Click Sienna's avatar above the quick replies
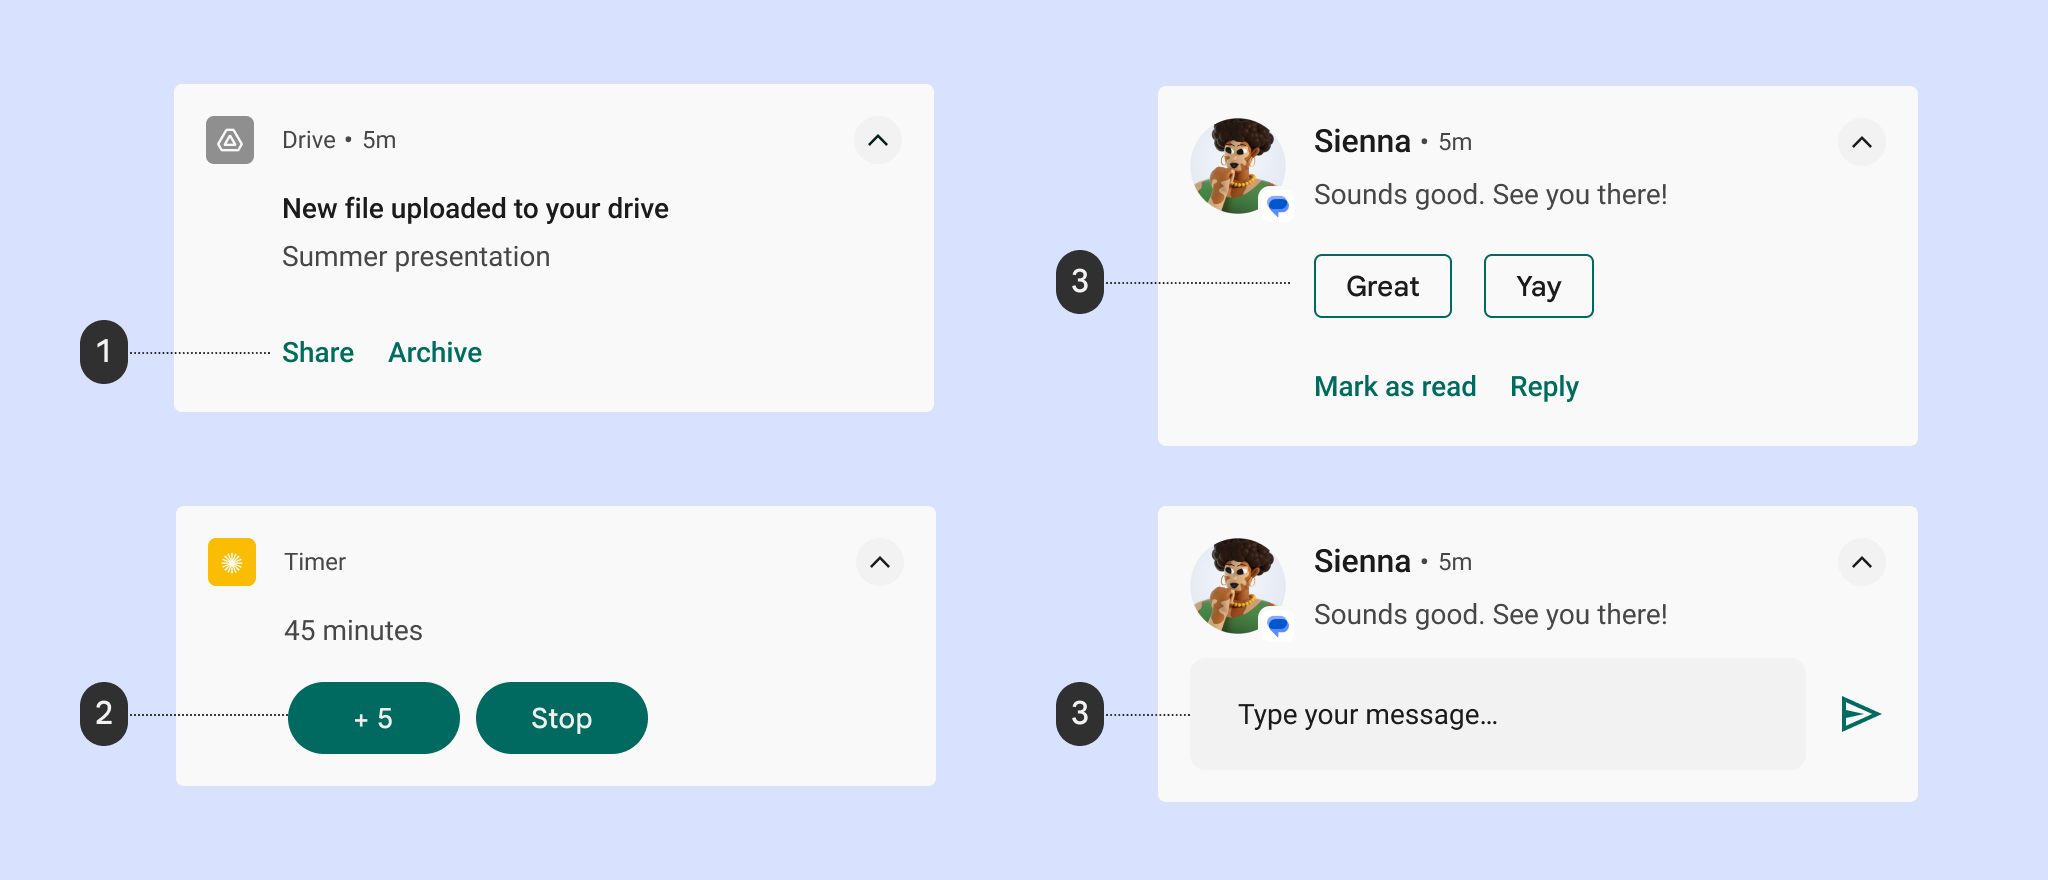The height and width of the screenshot is (880, 2048). tap(1236, 165)
